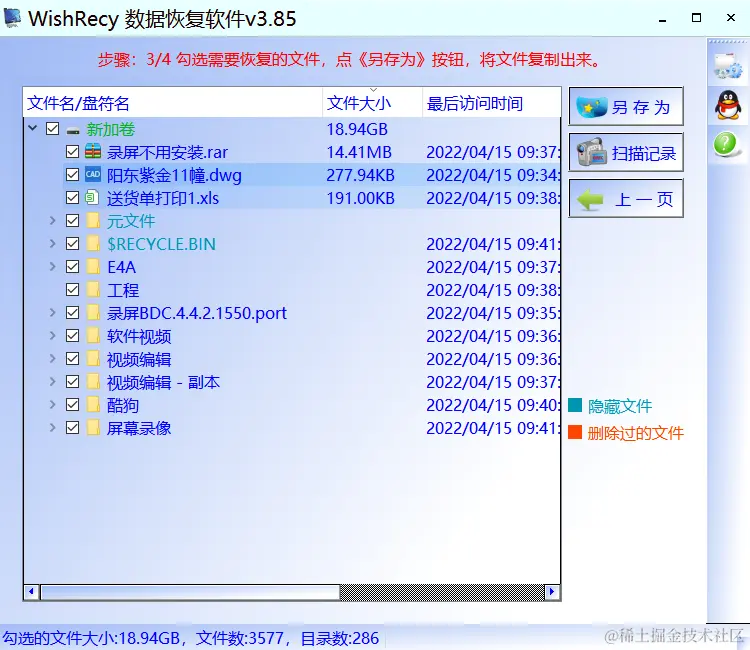Image resolution: width=750 pixels, height=650 pixels.
Task: Click the WinRAR icon of 录屏不用安装.rar
Action: [x=93, y=152]
